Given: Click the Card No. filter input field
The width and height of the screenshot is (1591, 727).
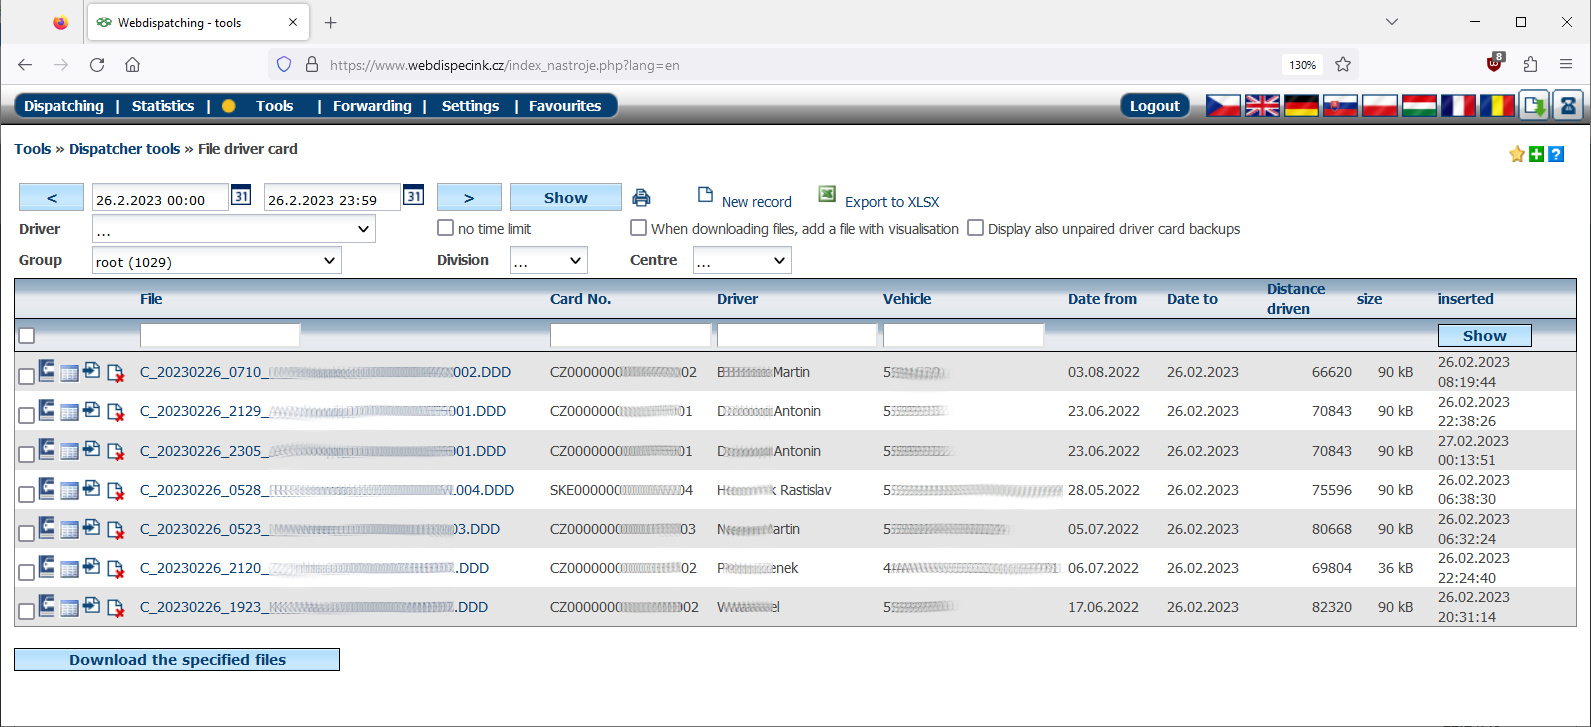Looking at the screenshot, I should click(x=630, y=336).
